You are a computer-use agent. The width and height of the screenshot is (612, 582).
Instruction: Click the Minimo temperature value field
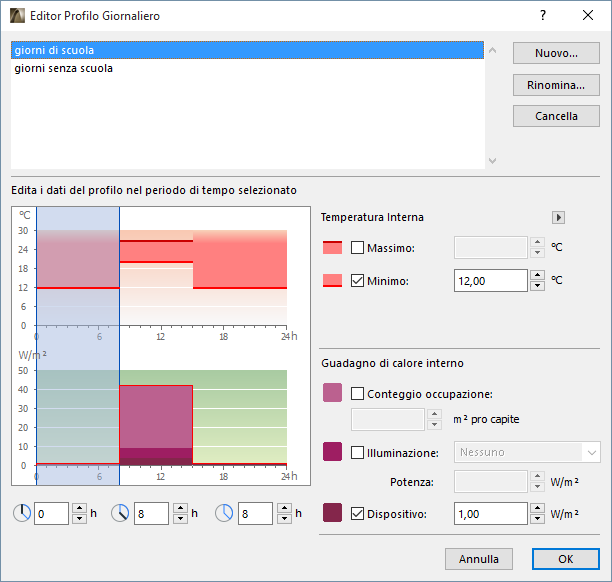point(491,281)
